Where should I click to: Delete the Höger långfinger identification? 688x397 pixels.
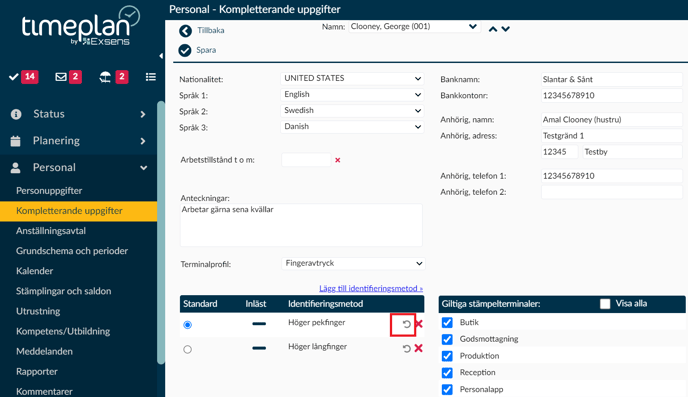pyautogui.click(x=419, y=348)
